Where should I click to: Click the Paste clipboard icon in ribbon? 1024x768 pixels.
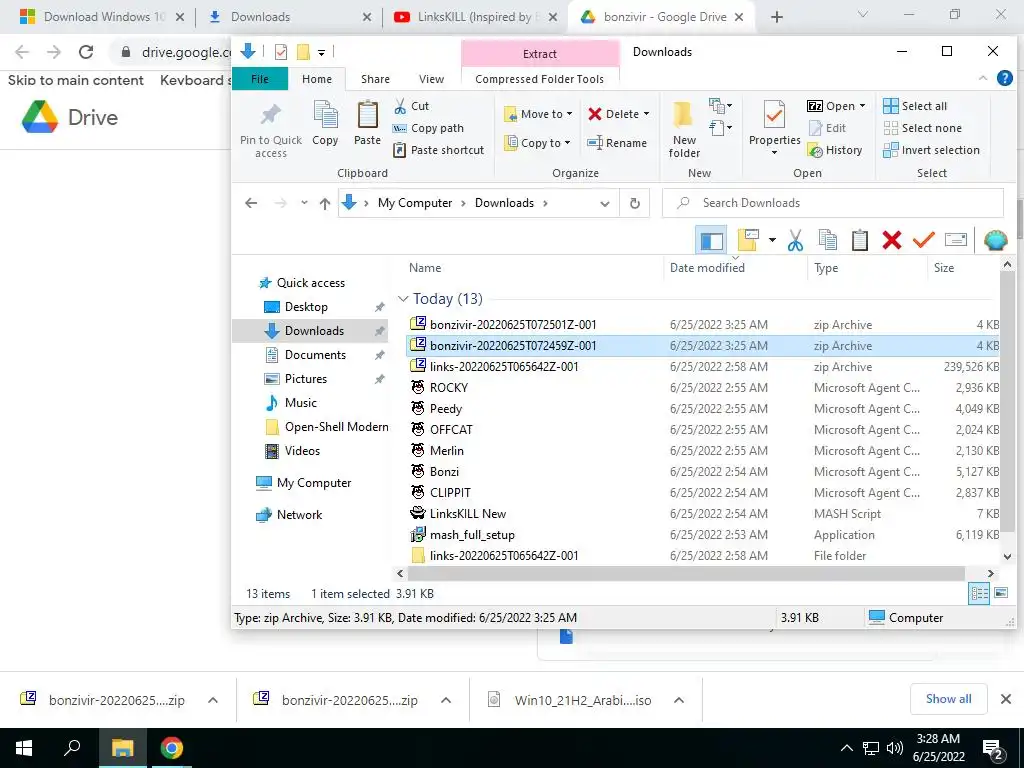tap(367, 116)
